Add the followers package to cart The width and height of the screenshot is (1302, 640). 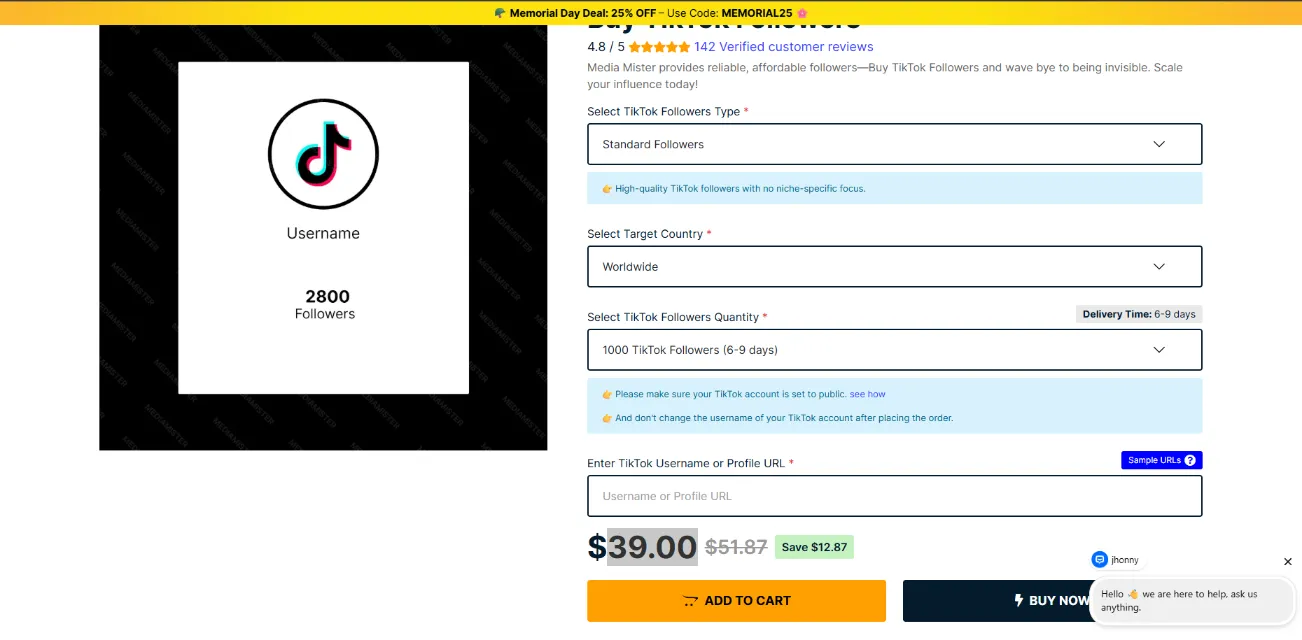(x=736, y=601)
